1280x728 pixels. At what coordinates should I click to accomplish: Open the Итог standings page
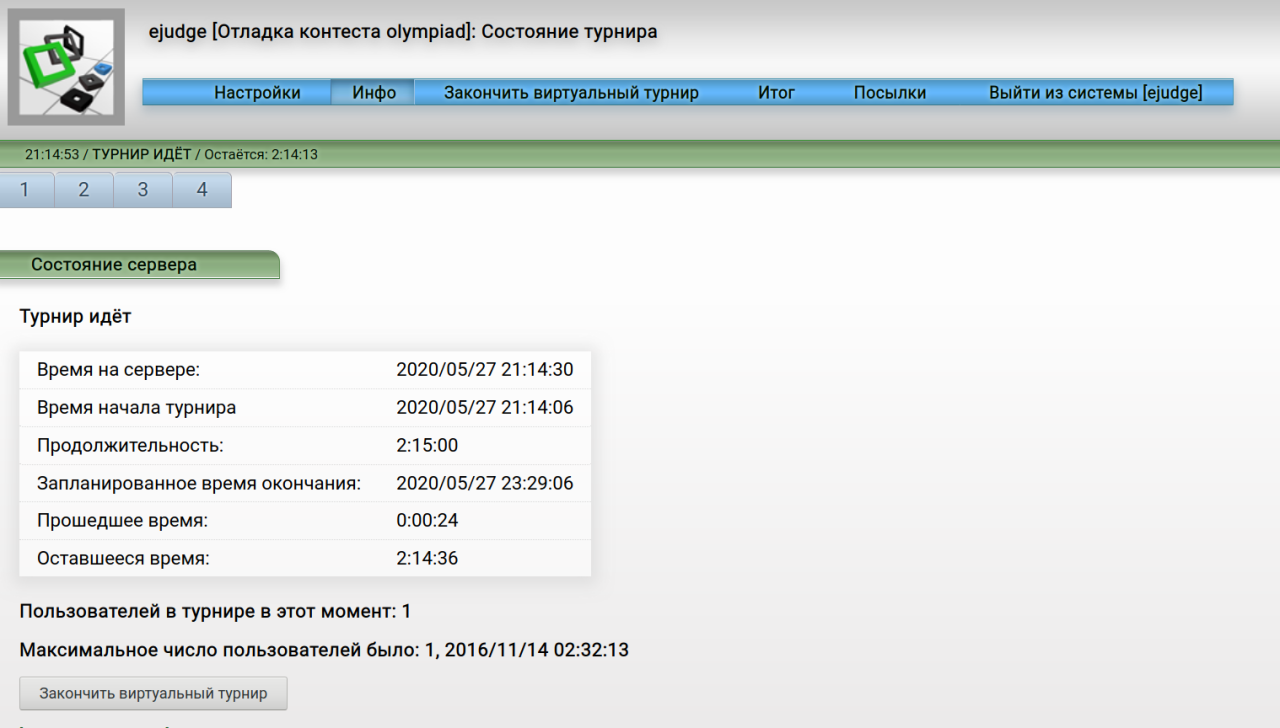coord(777,92)
